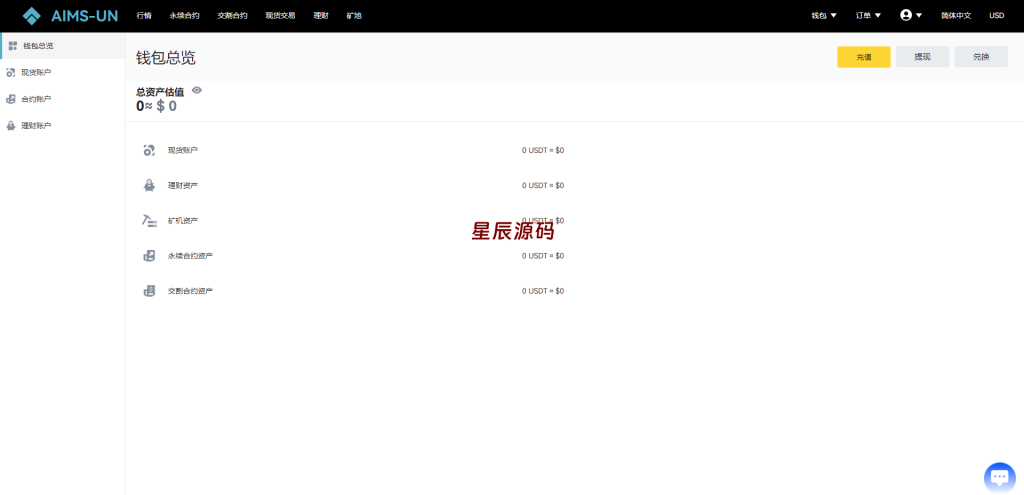The height and width of the screenshot is (495, 1024).
Task: Open 矿池 in the top navigation
Action: (354, 16)
